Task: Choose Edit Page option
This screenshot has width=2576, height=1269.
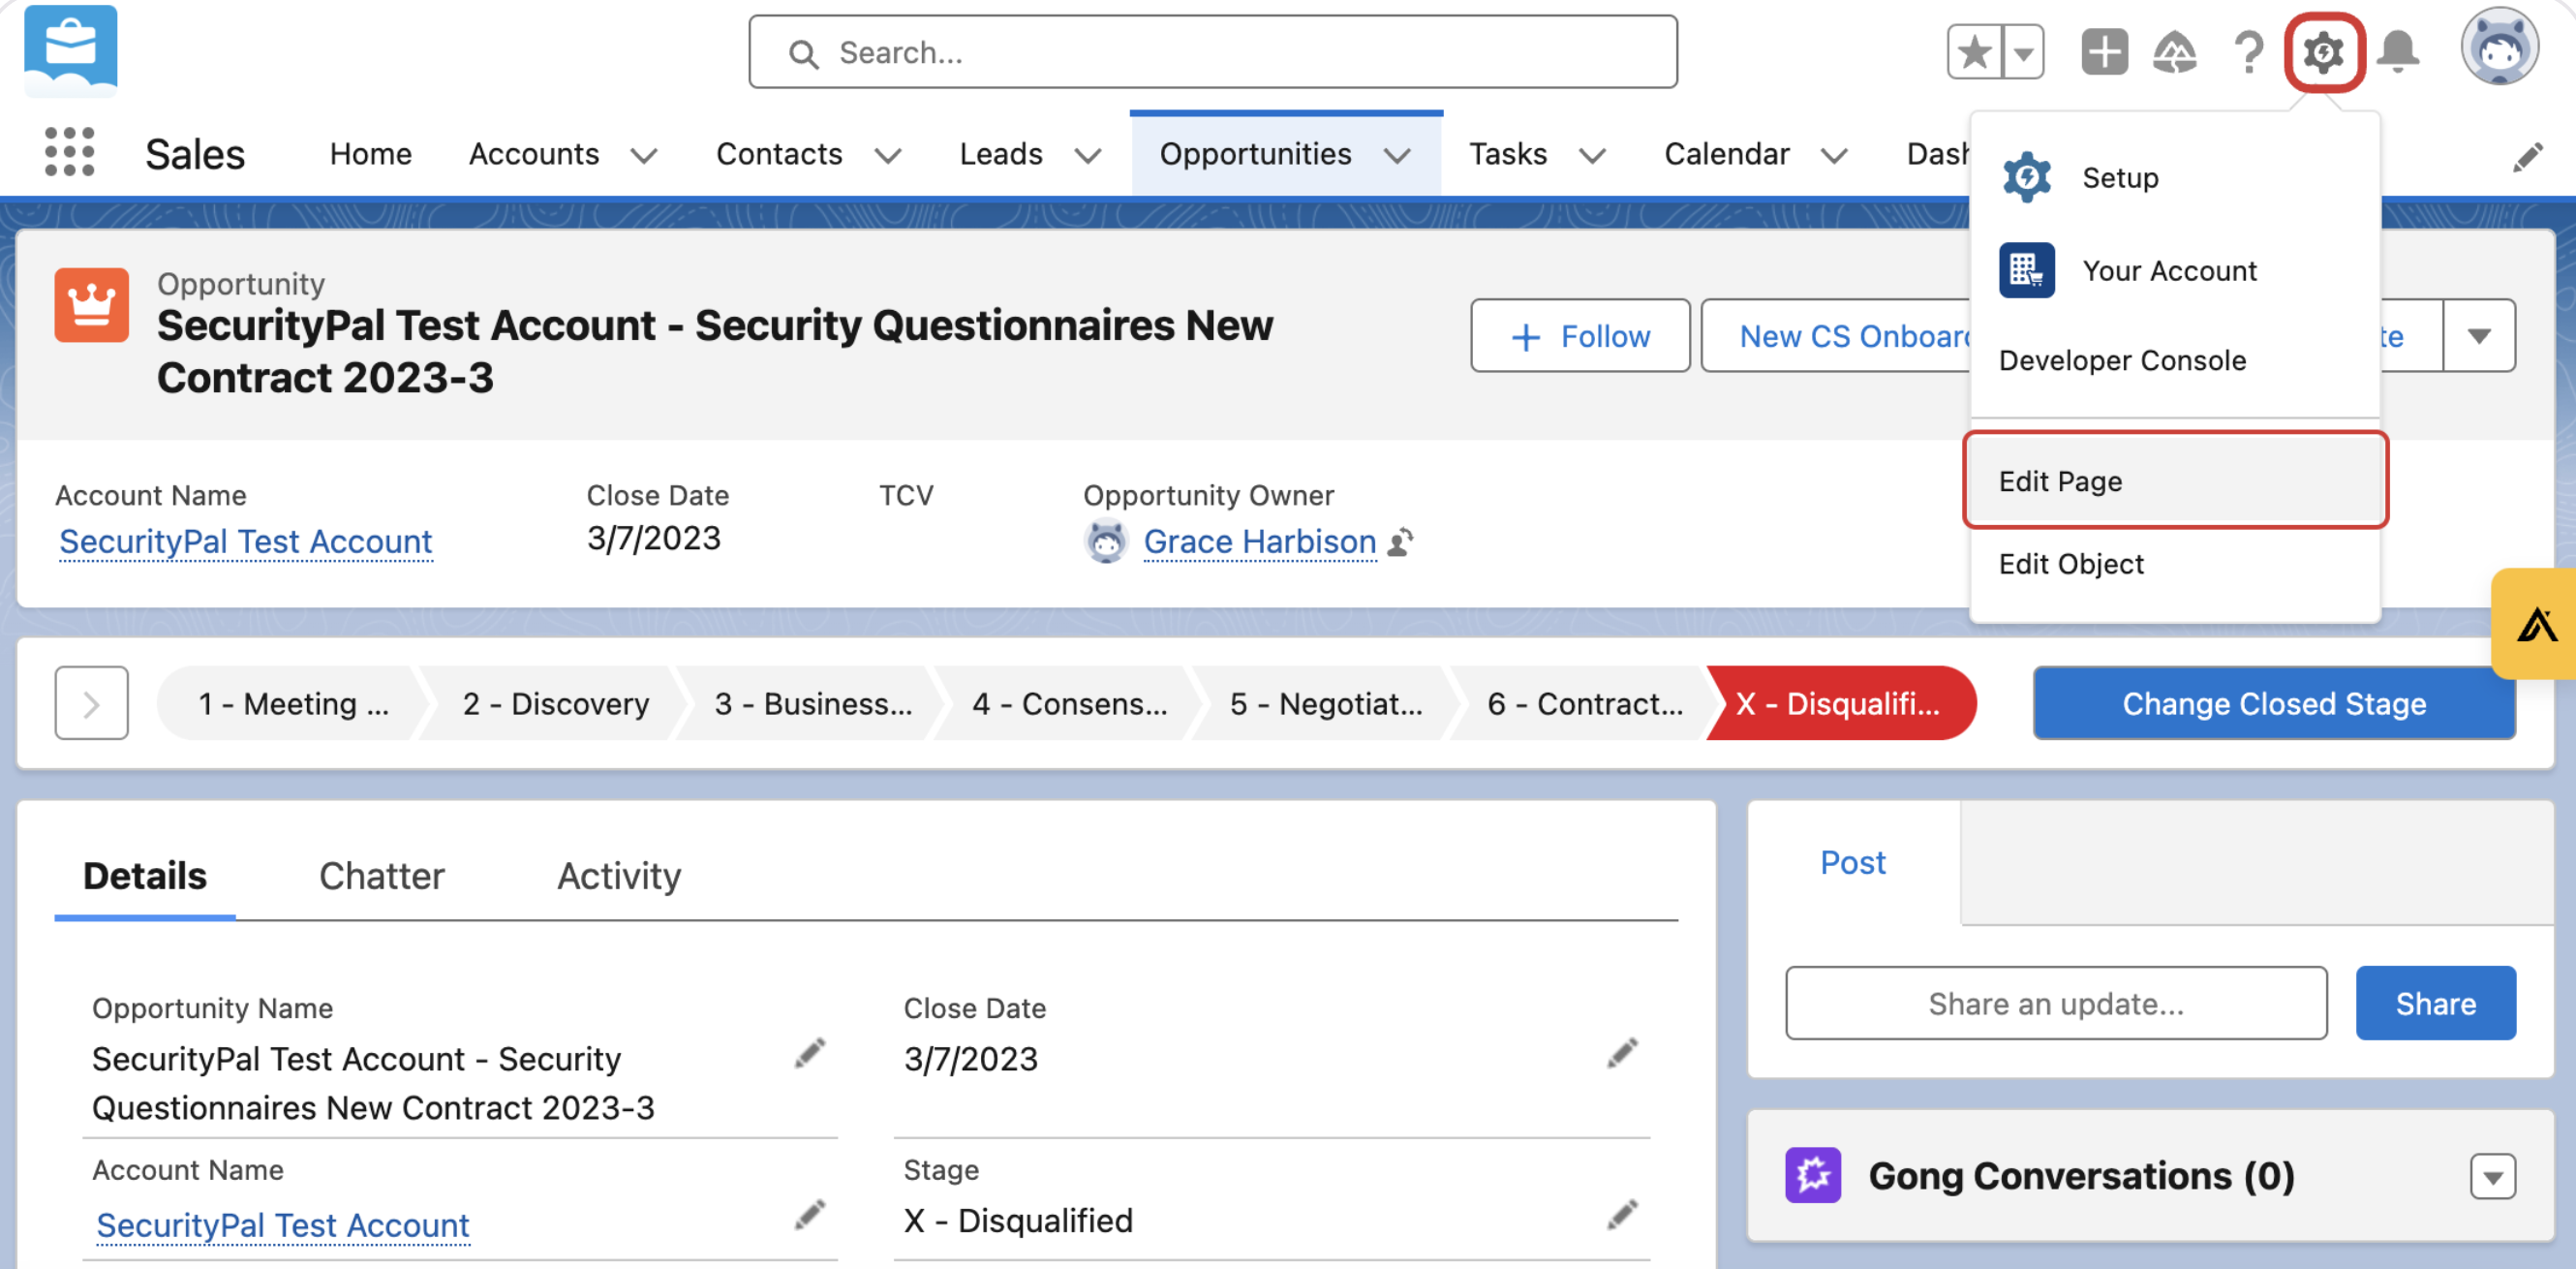Action: tap(2175, 481)
